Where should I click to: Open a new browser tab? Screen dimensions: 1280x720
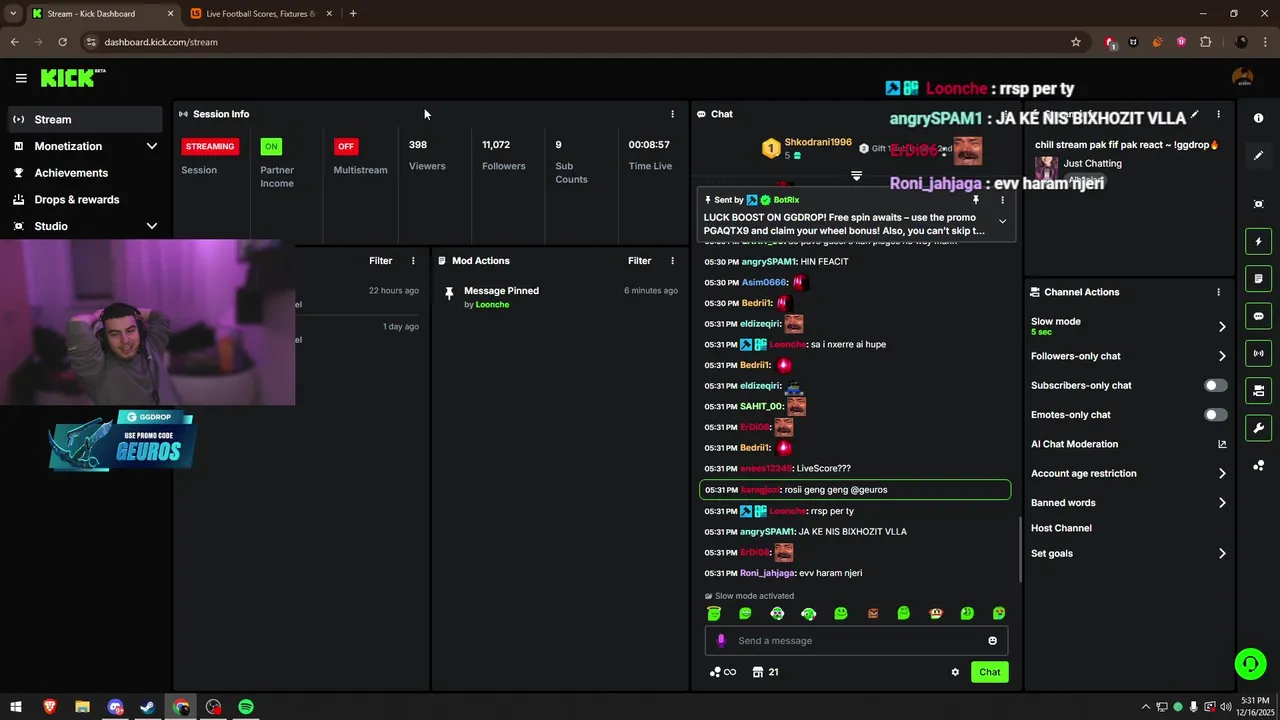pos(353,14)
